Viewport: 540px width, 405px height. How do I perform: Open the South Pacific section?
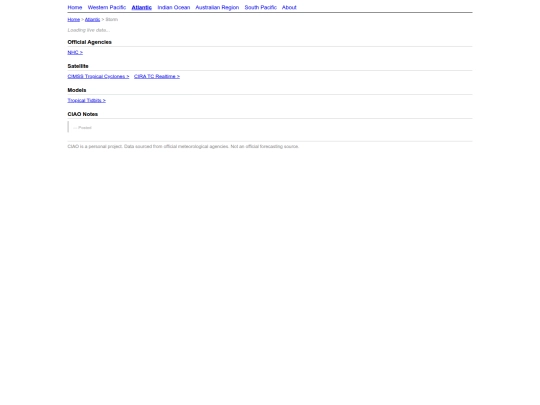260,7
